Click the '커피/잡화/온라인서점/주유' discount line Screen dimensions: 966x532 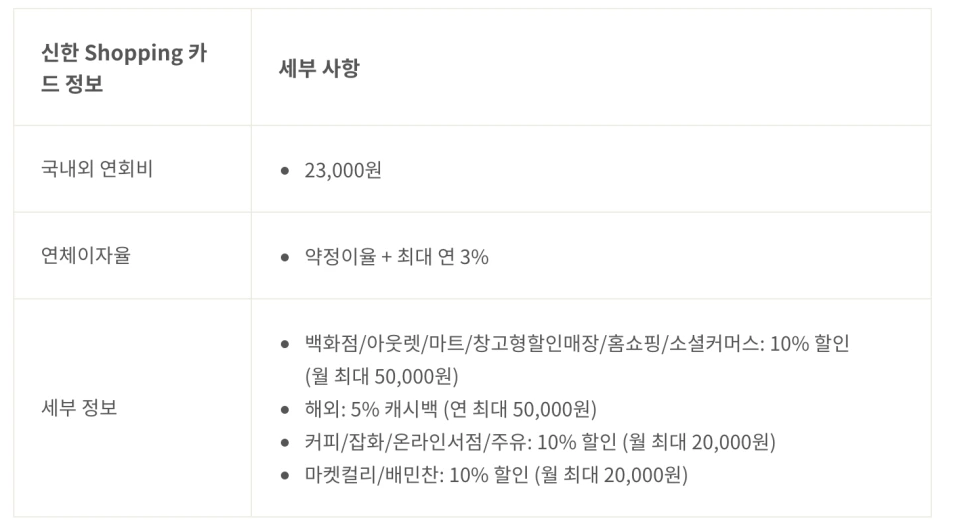click(x=540, y=441)
